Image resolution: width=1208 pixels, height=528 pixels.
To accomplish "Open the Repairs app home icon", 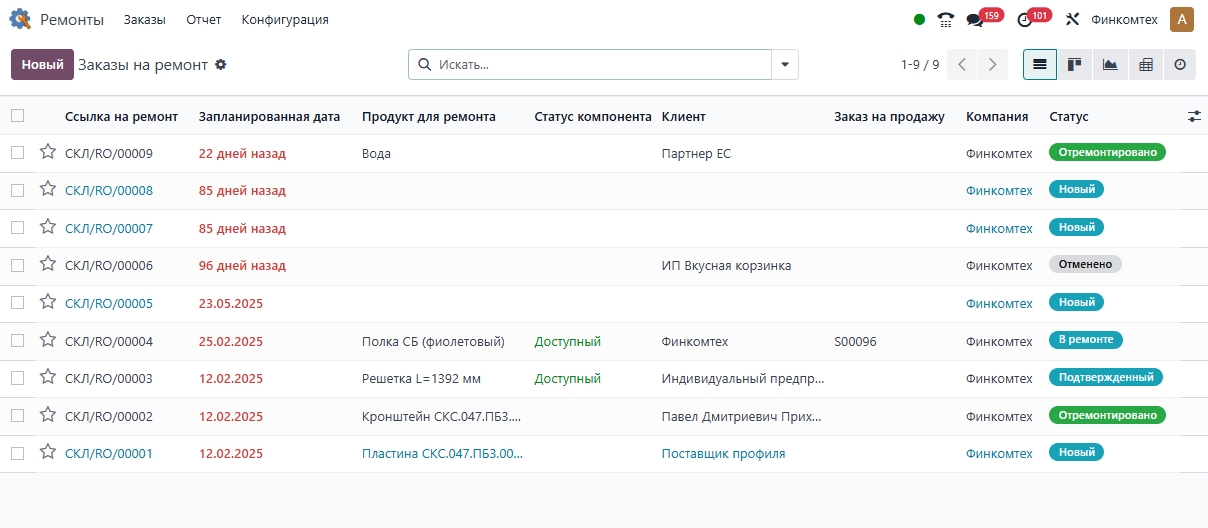I will click(x=20, y=19).
